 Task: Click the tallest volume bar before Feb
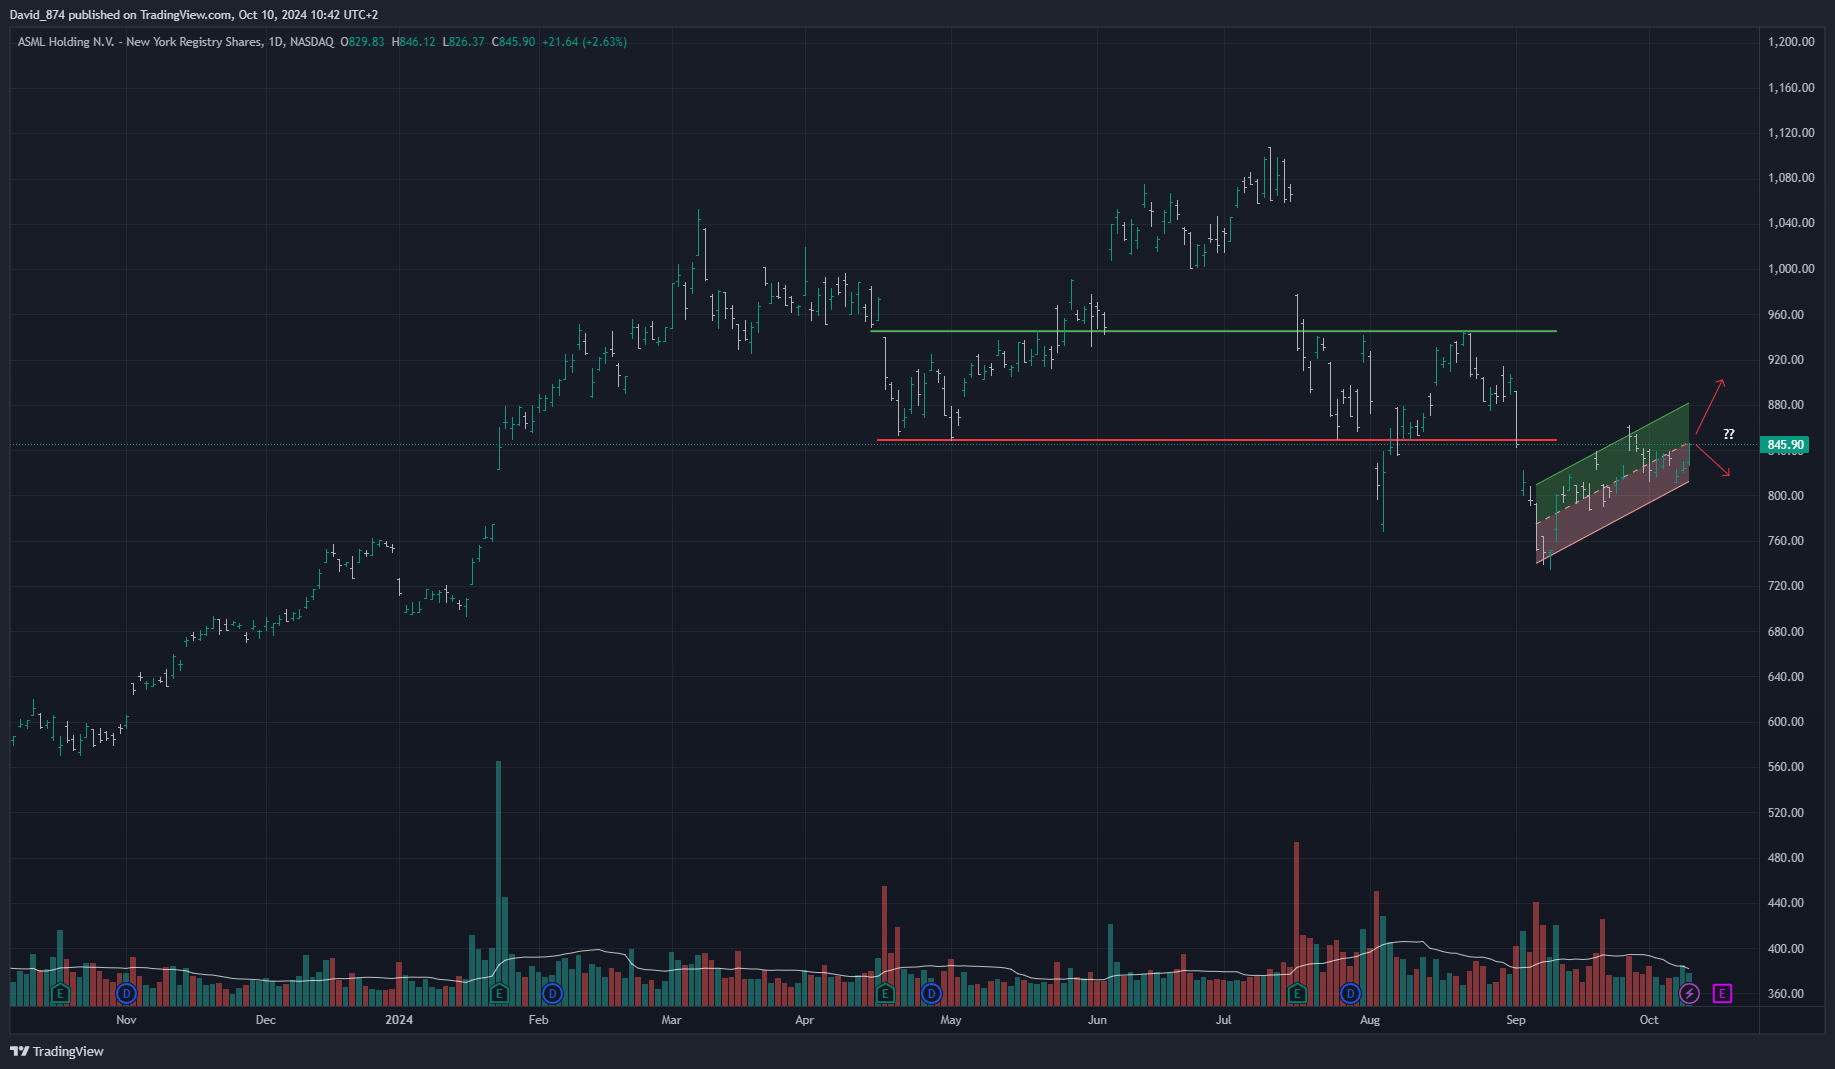click(498, 883)
